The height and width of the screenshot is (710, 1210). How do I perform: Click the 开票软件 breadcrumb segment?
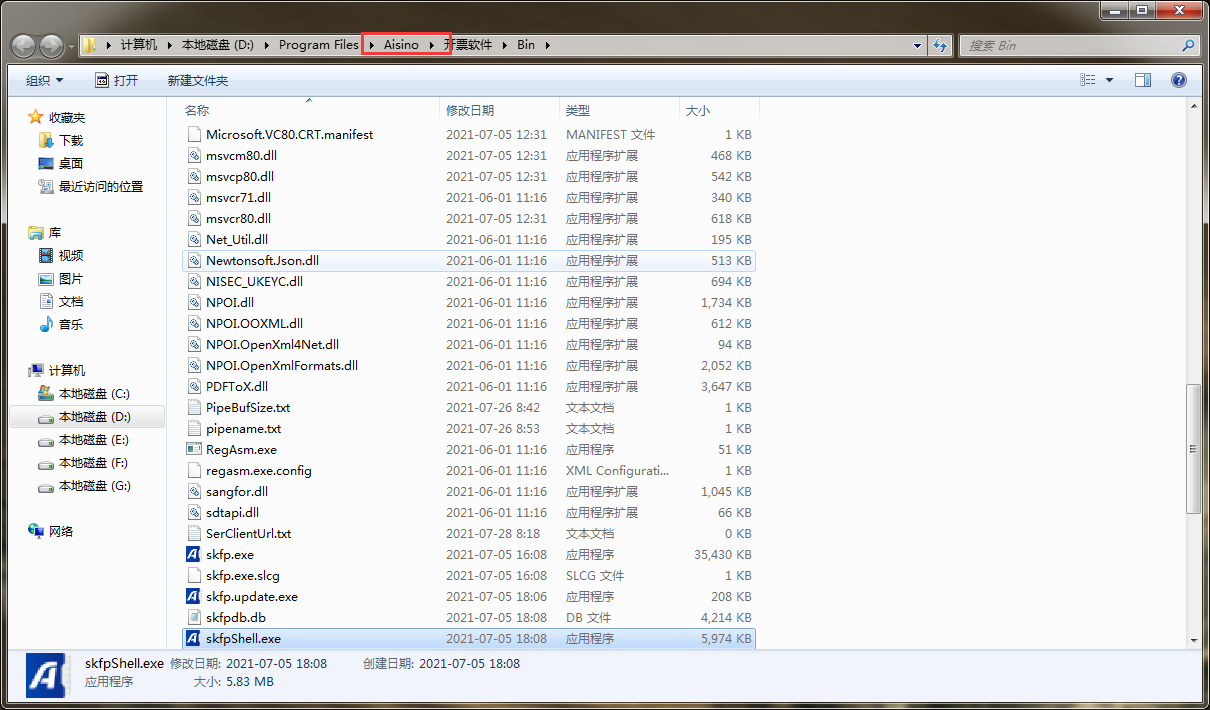point(468,45)
